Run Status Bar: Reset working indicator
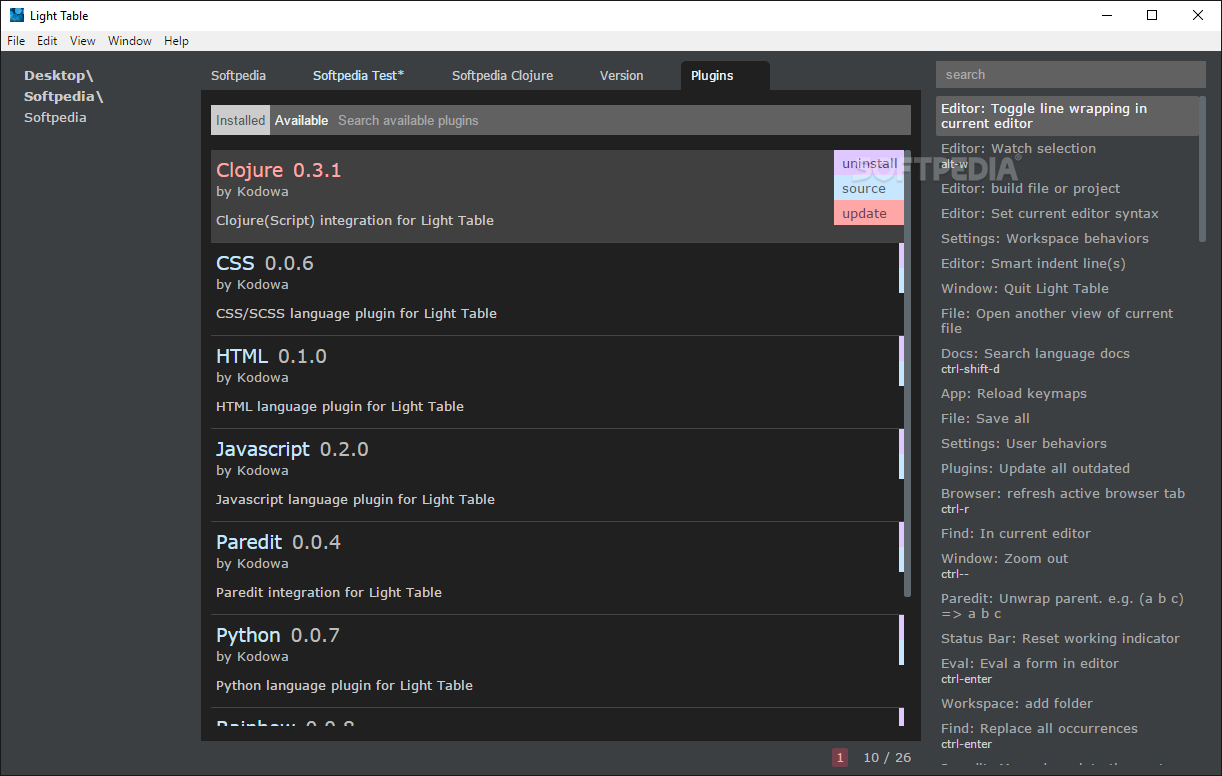The image size is (1222, 776). click(x=1068, y=638)
